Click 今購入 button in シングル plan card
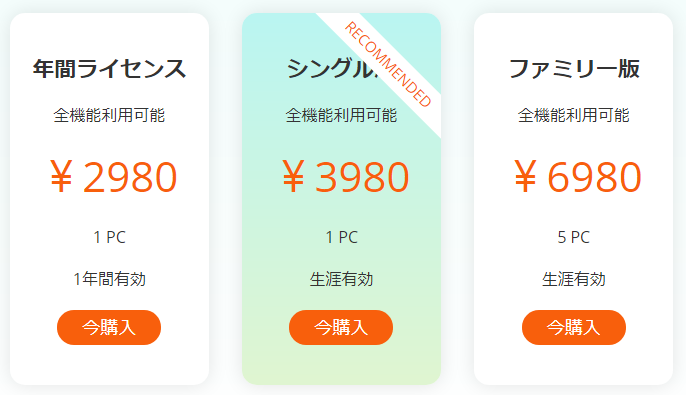This screenshot has width=686, height=395. pyautogui.click(x=341, y=327)
